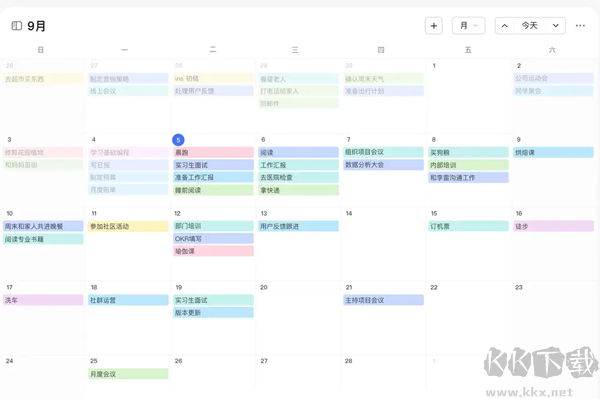The image size is (600, 399).
Task: Toggle the sidebar panel icon beside 9月
Action: (16, 26)
